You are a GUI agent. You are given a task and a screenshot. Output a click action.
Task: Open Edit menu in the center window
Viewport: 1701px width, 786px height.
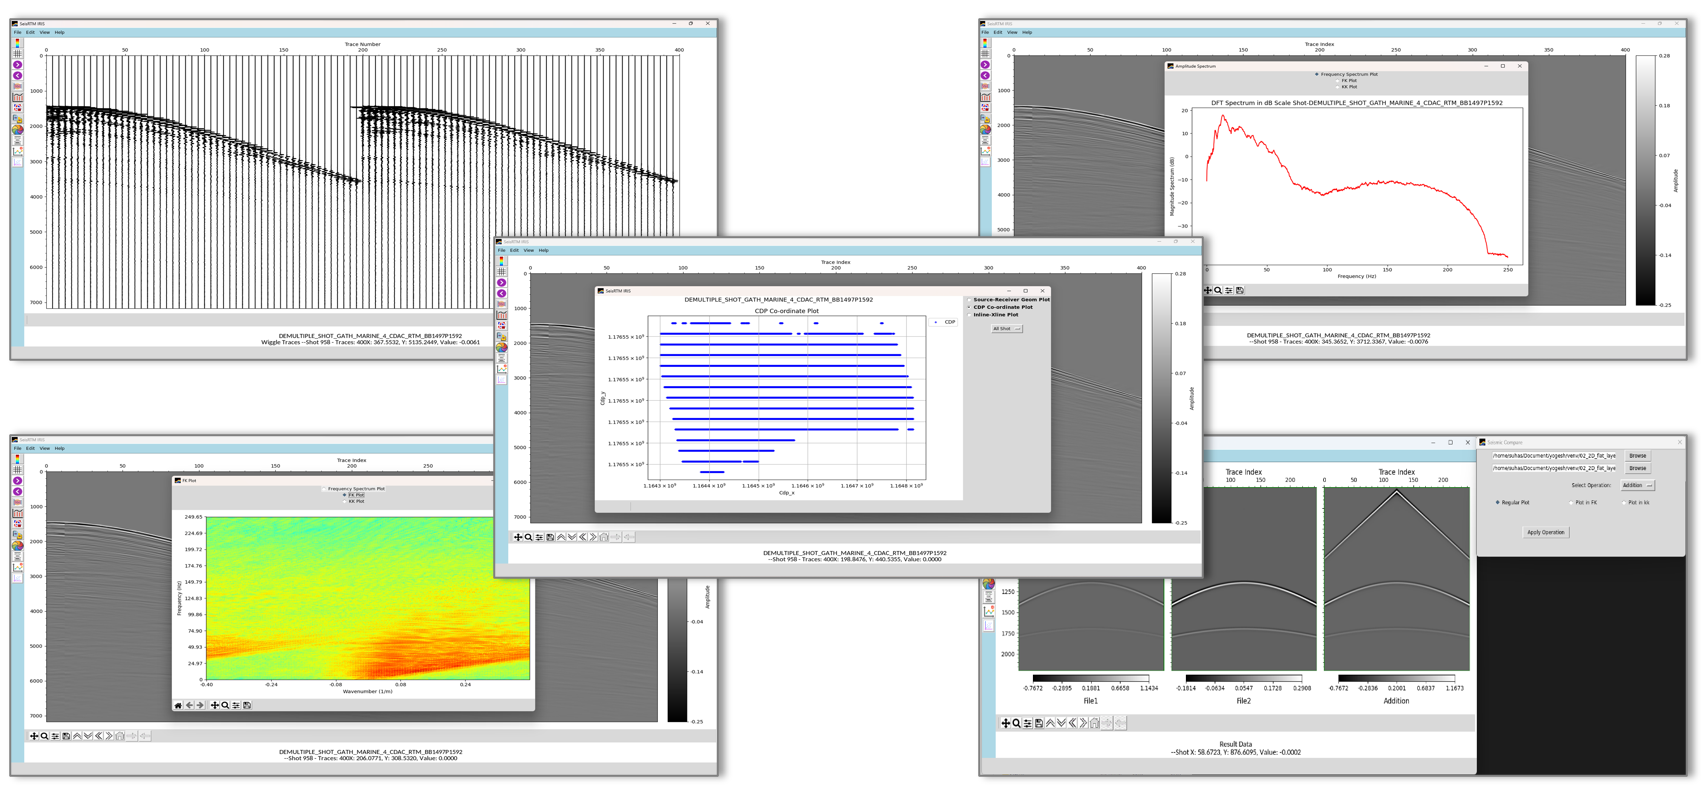(x=514, y=250)
